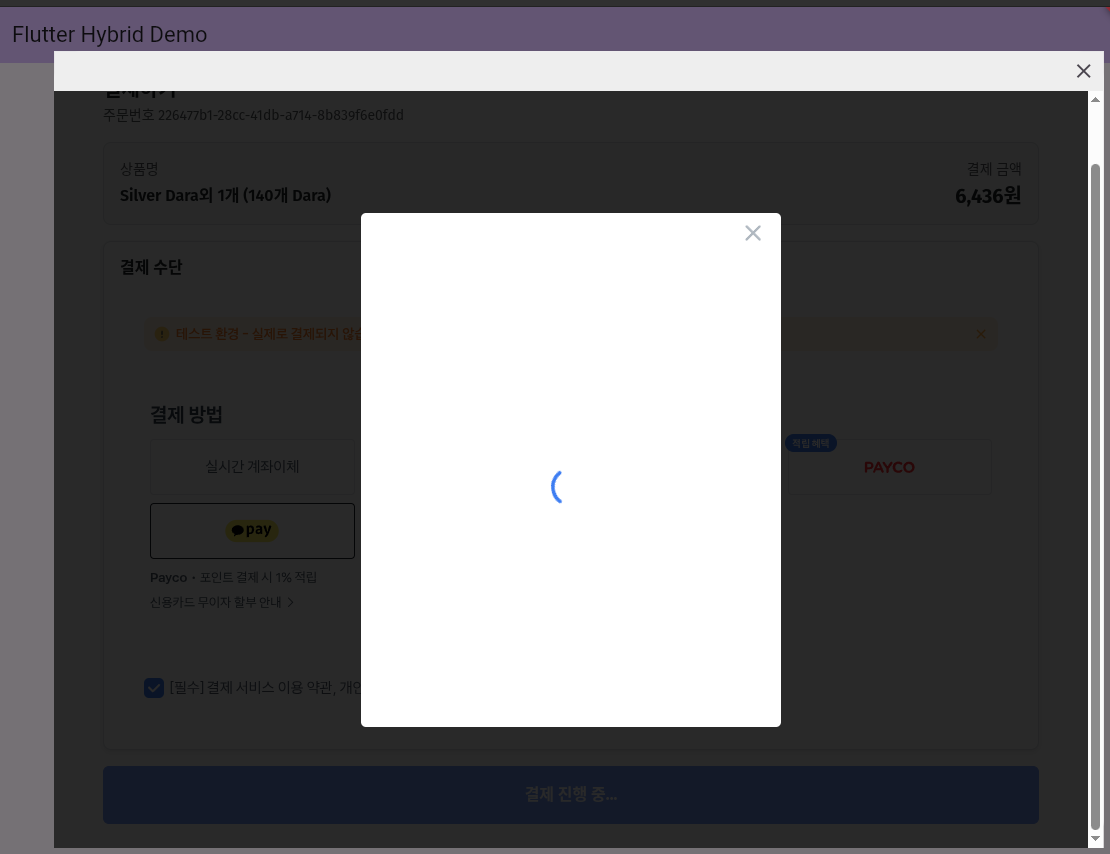This screenshot has width=1110, height=854.
Task: Open 신용카드 무이자 할부 안내 link
Action: [222, 602]
